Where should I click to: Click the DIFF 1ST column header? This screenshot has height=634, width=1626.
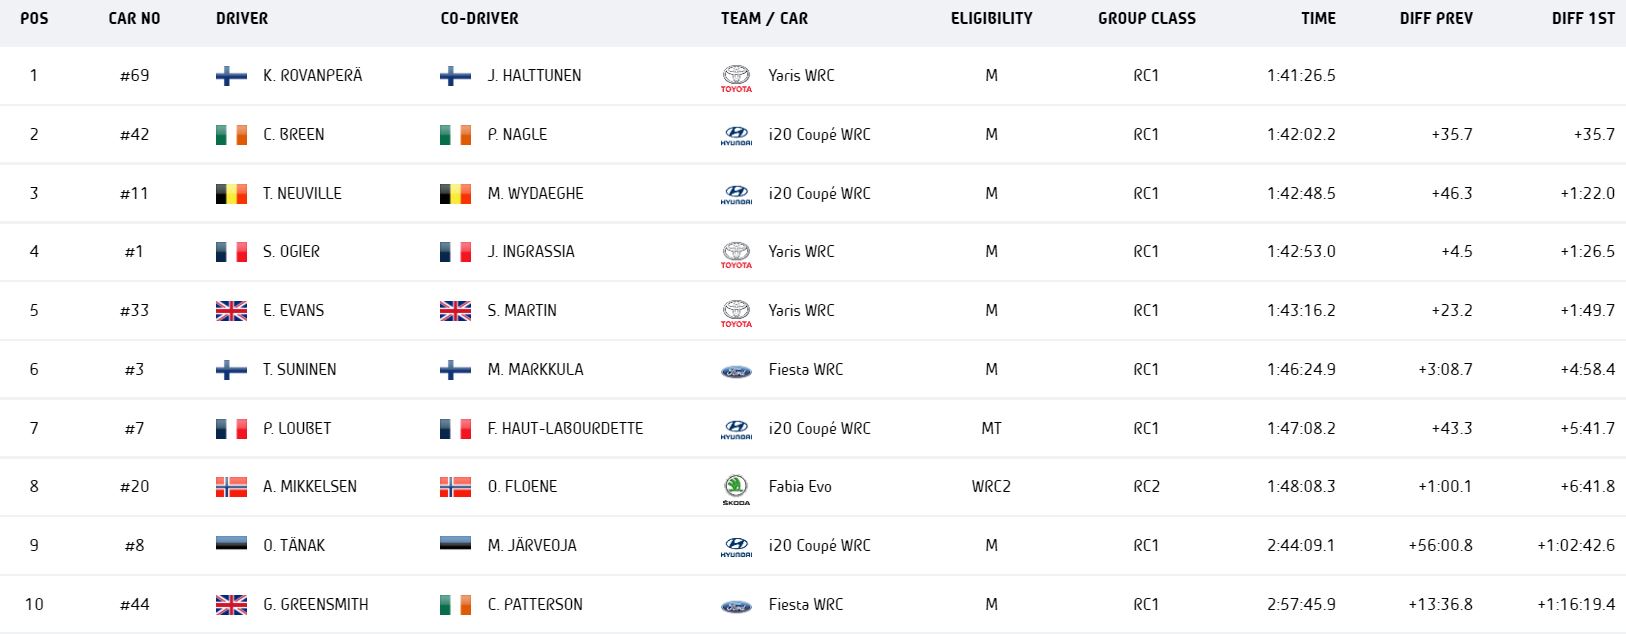point(1583,18)
